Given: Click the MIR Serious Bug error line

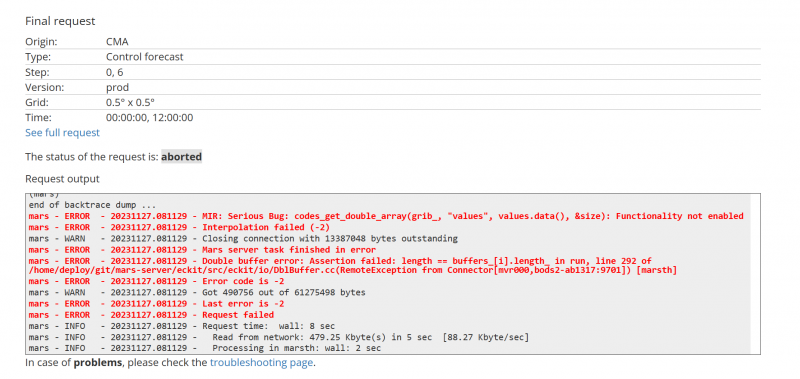Looking at the screenshot, I should point(386,216).
